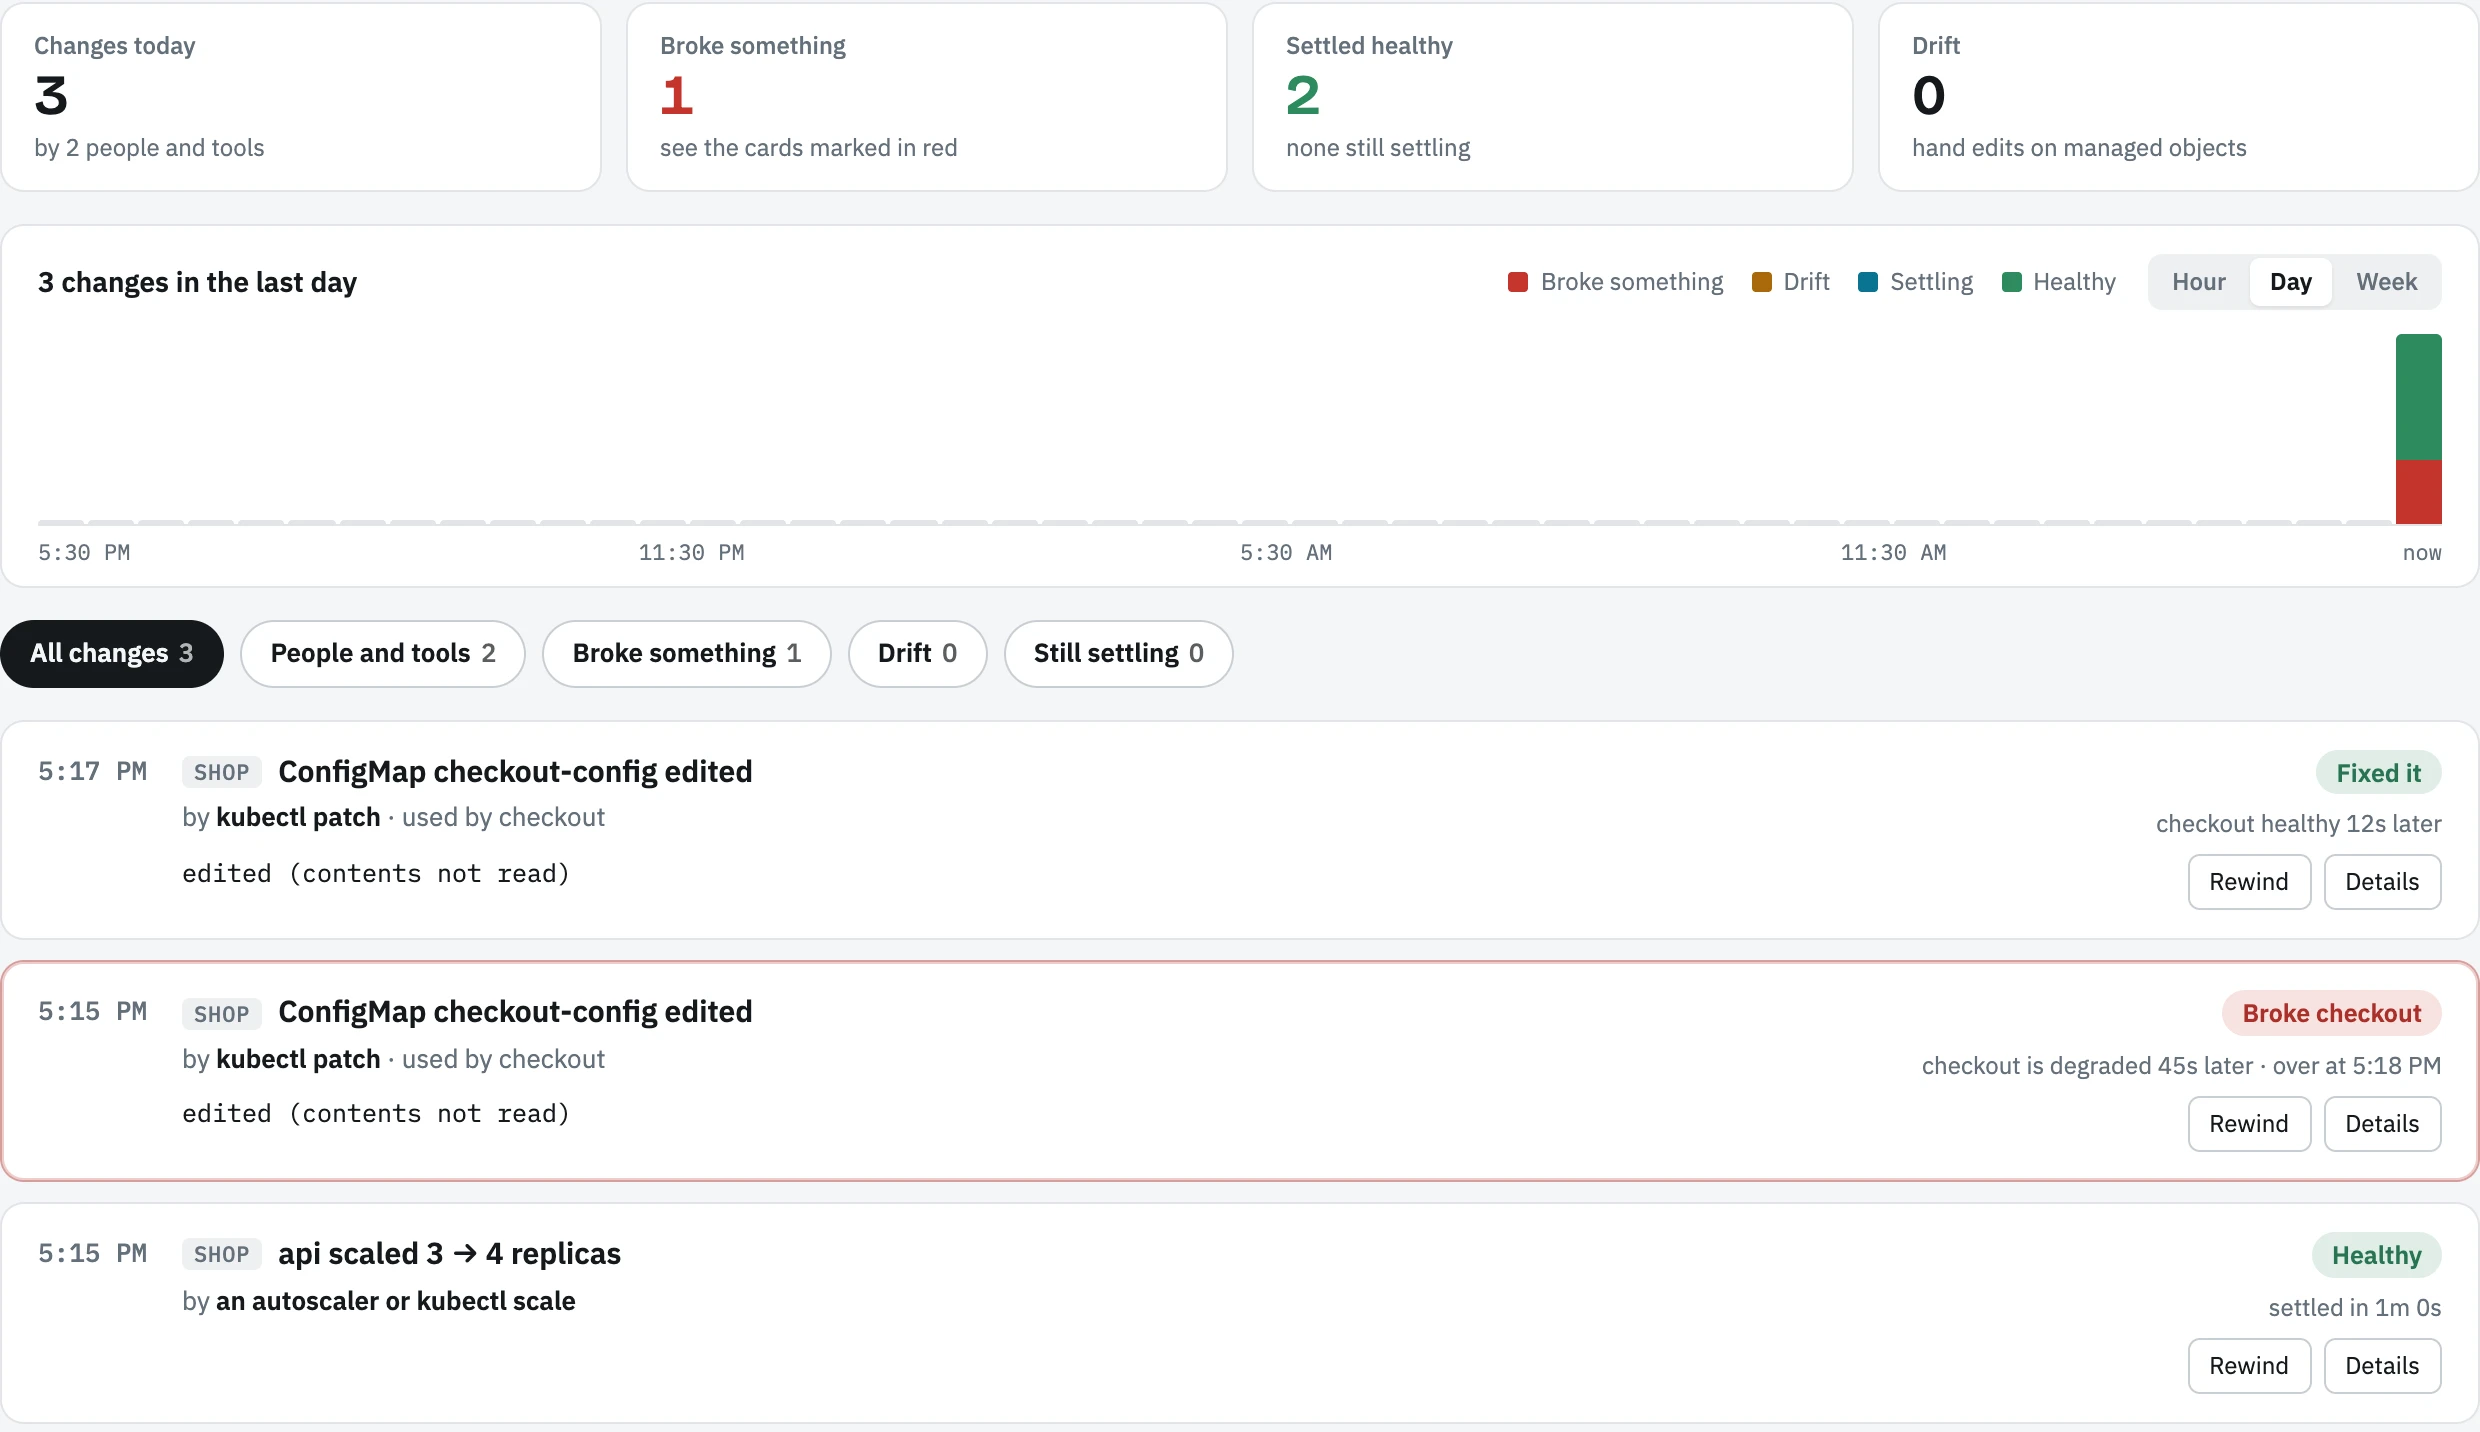Rewind the 5:17 PM checkout-config edit
Image resolution: width=2480 pixels, height=1432 pixels.
click(2249, 881)
